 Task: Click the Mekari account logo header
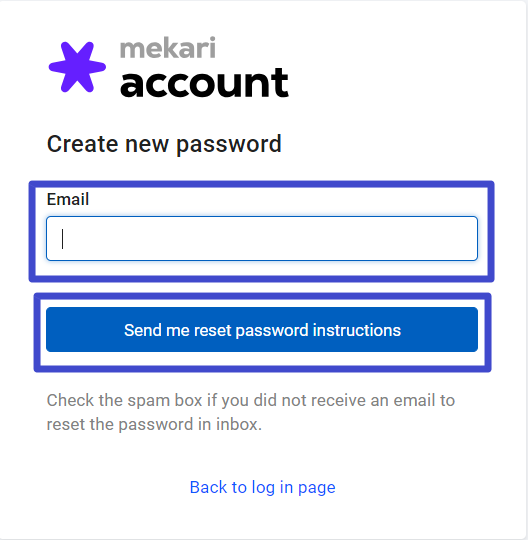pos(169,67)
